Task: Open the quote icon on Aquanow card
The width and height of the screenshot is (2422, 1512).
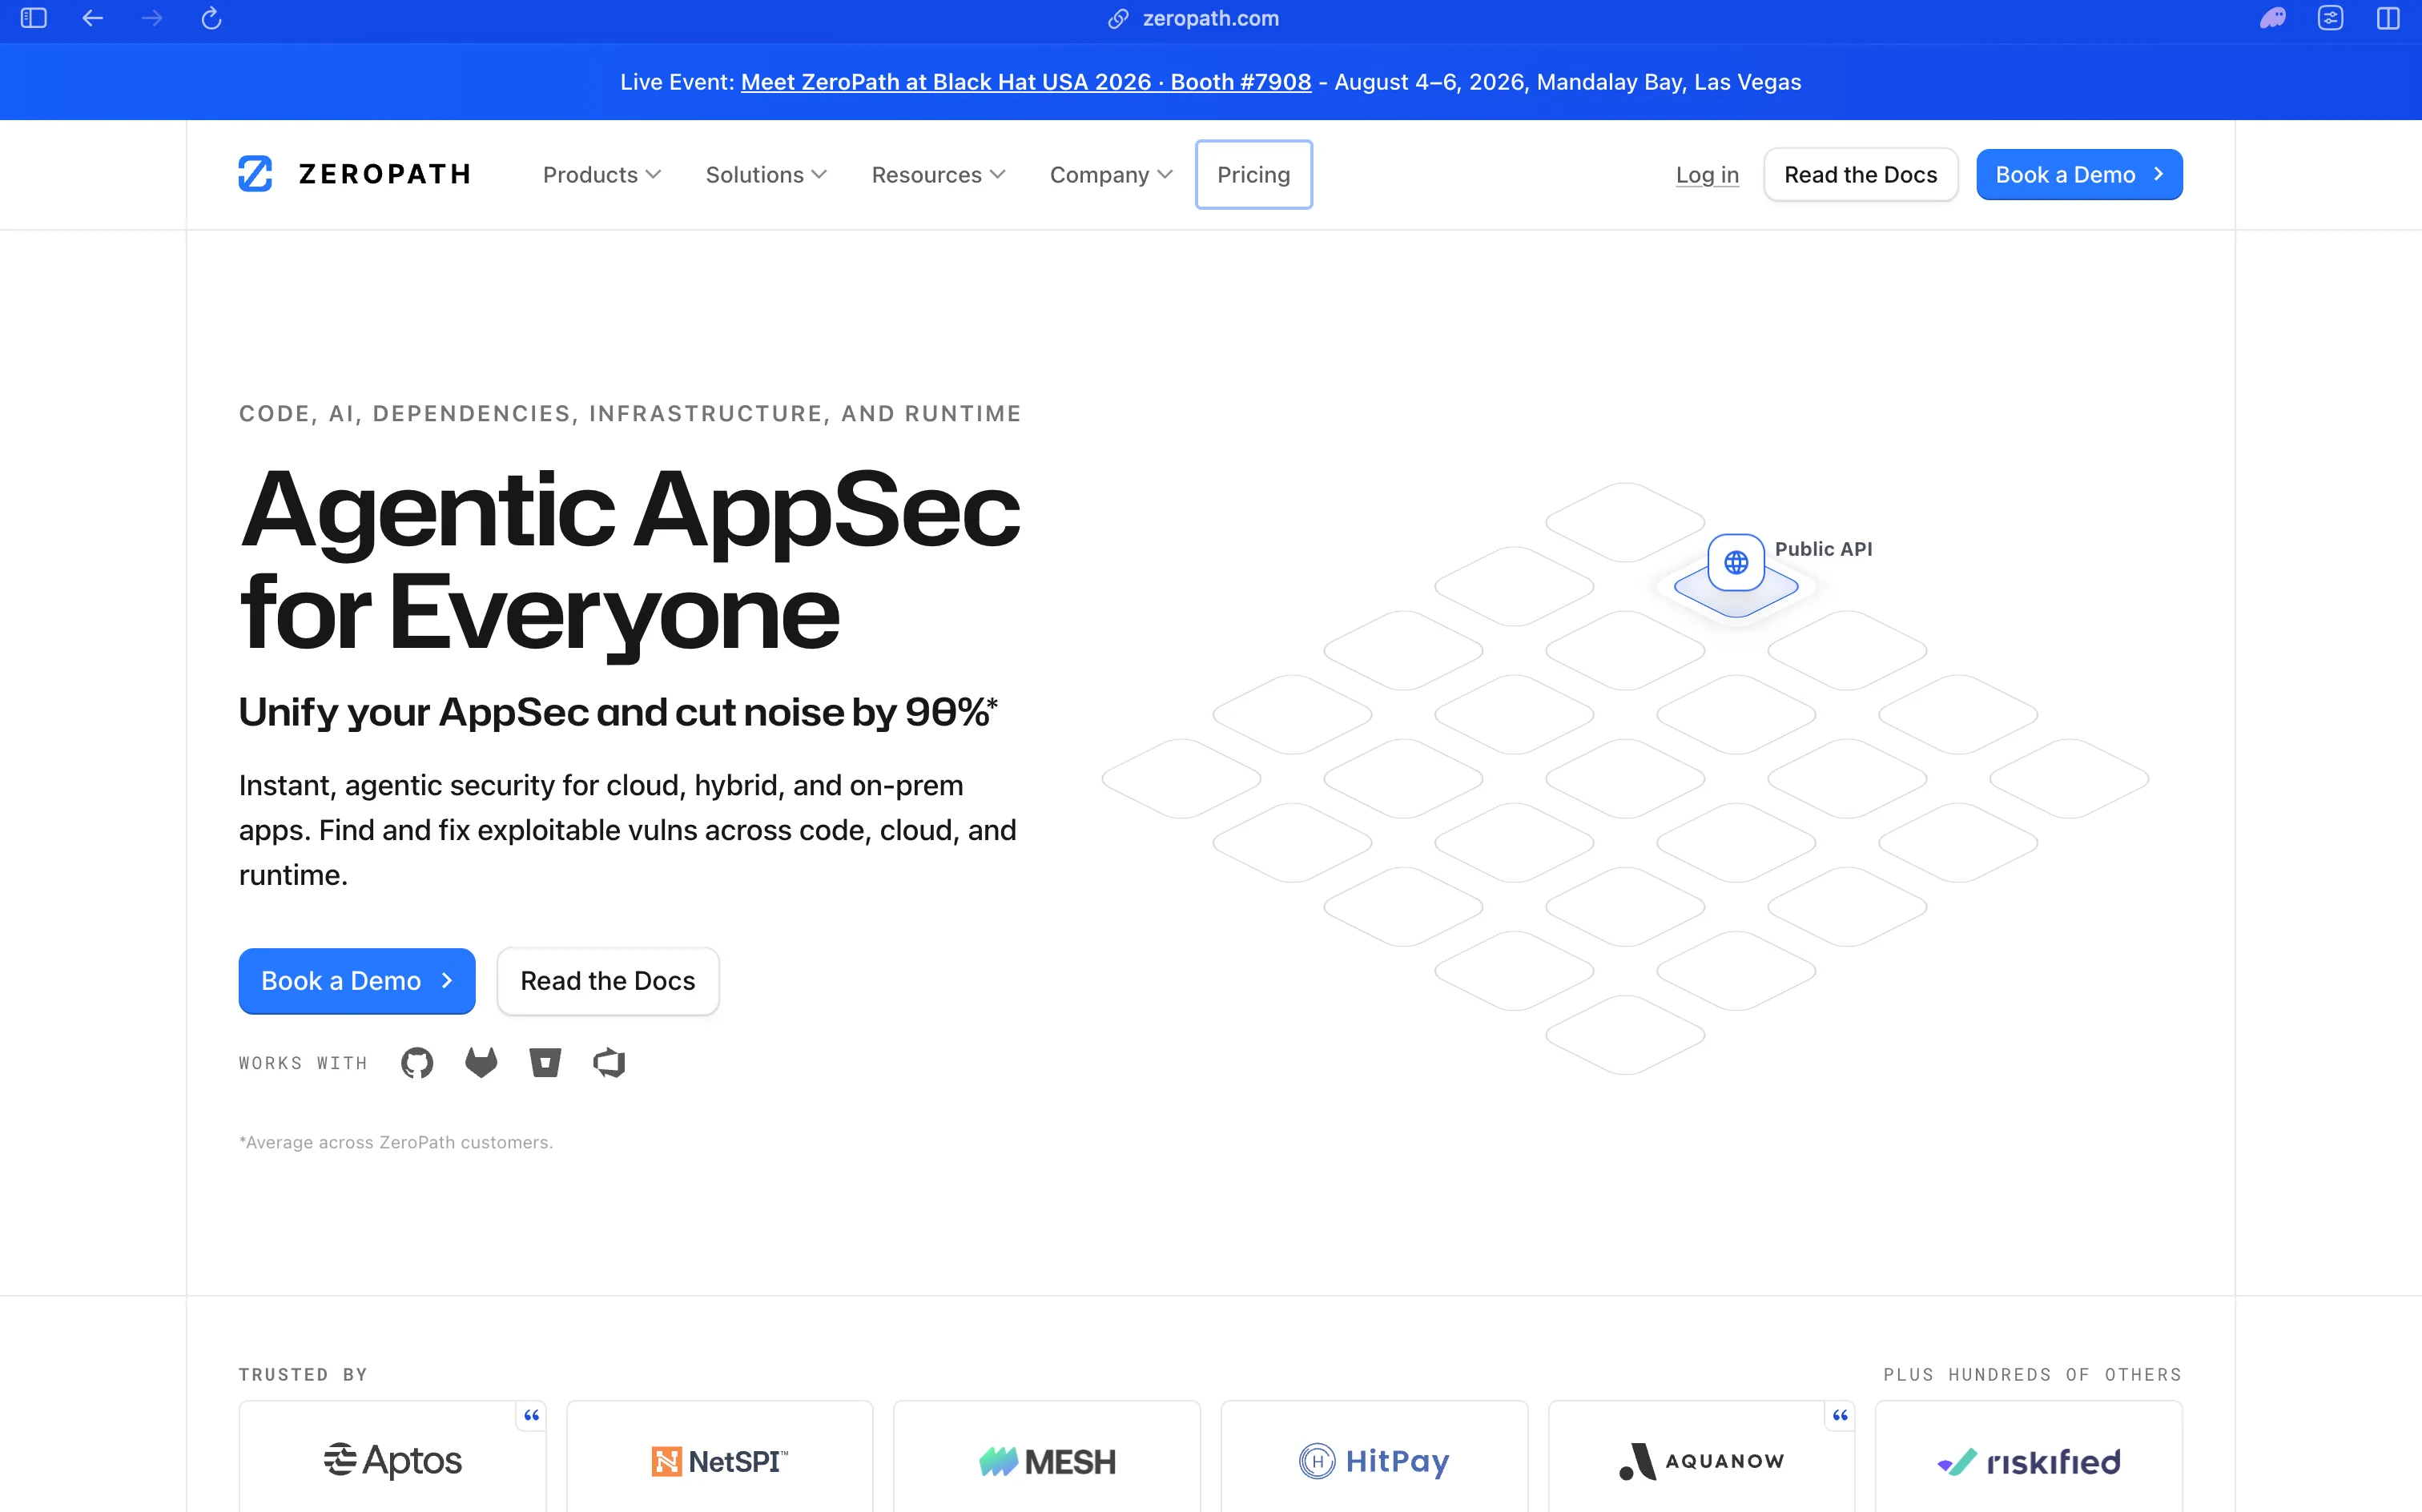Action: 1840,1415
